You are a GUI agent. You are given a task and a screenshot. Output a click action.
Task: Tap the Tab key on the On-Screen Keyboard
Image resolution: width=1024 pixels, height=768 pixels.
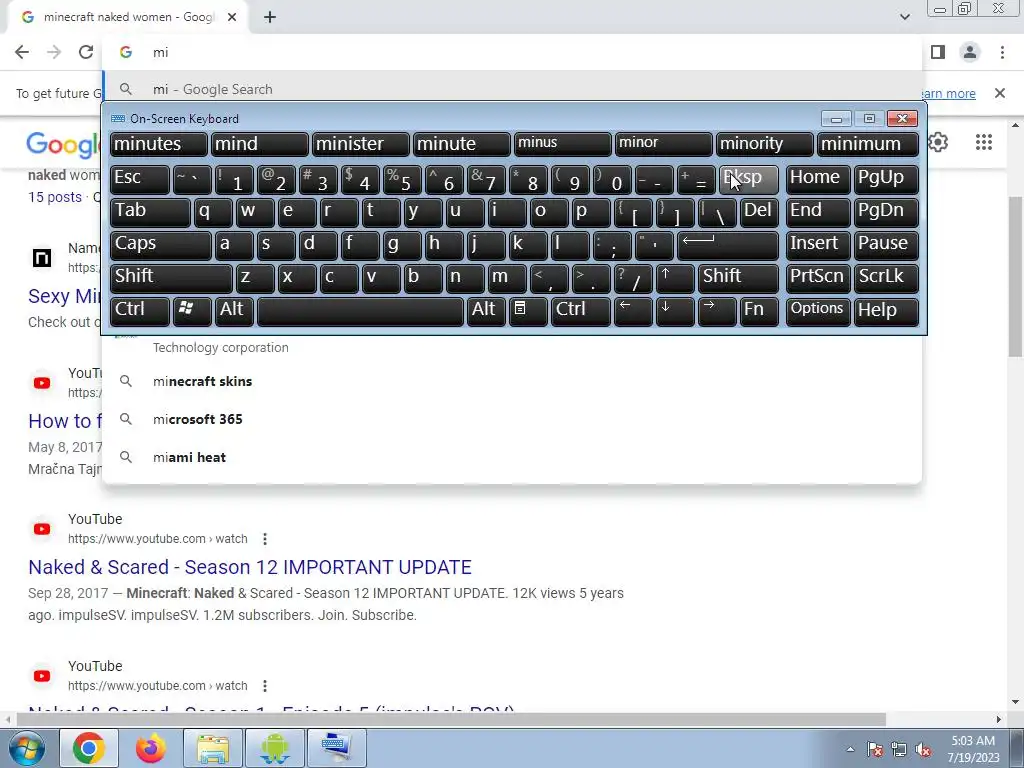(x=150, y=212)
